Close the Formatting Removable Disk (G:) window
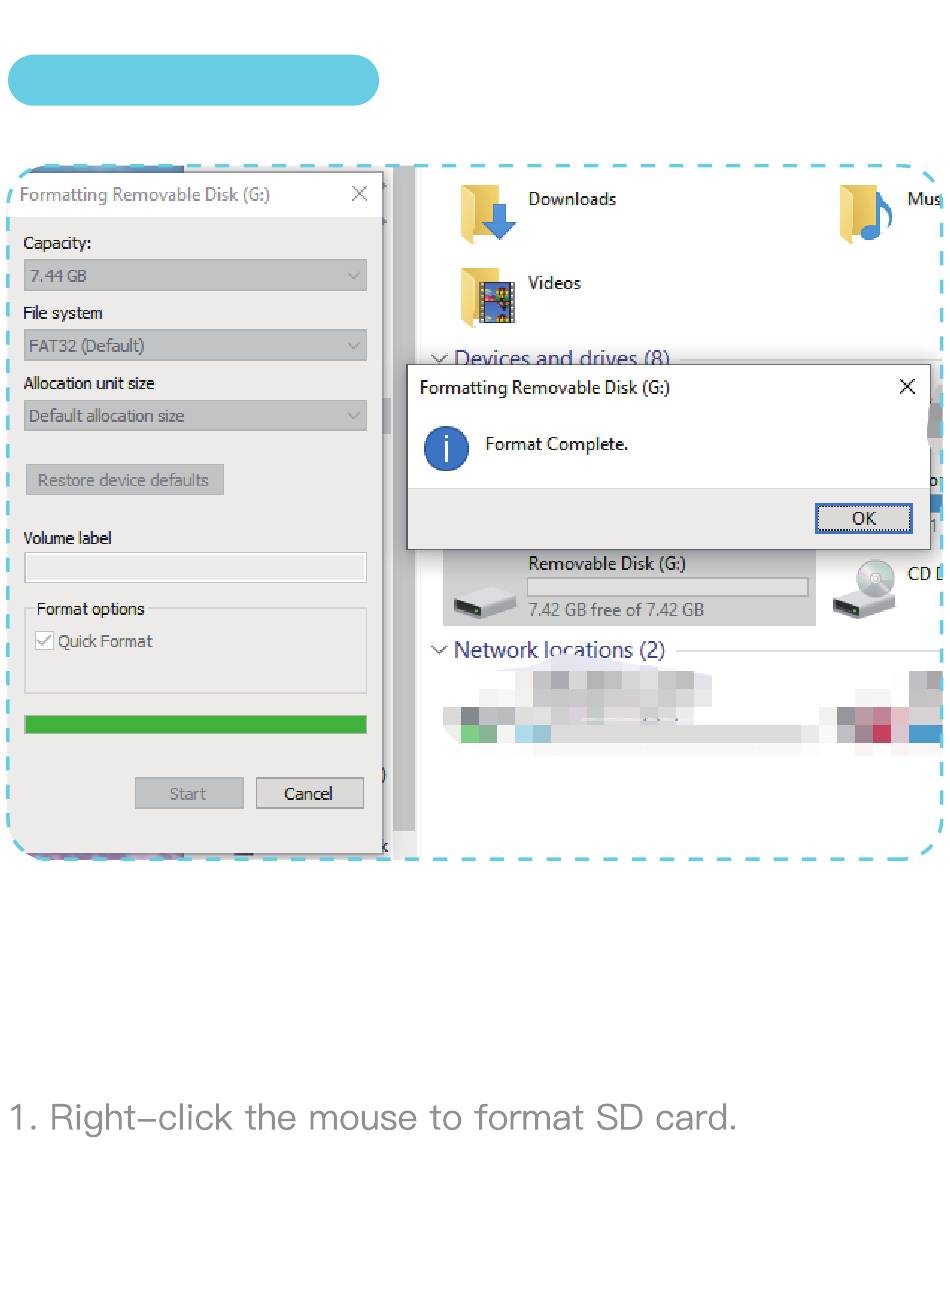The height and width of the screenshot is (1291, 950). tap(360, 194)
